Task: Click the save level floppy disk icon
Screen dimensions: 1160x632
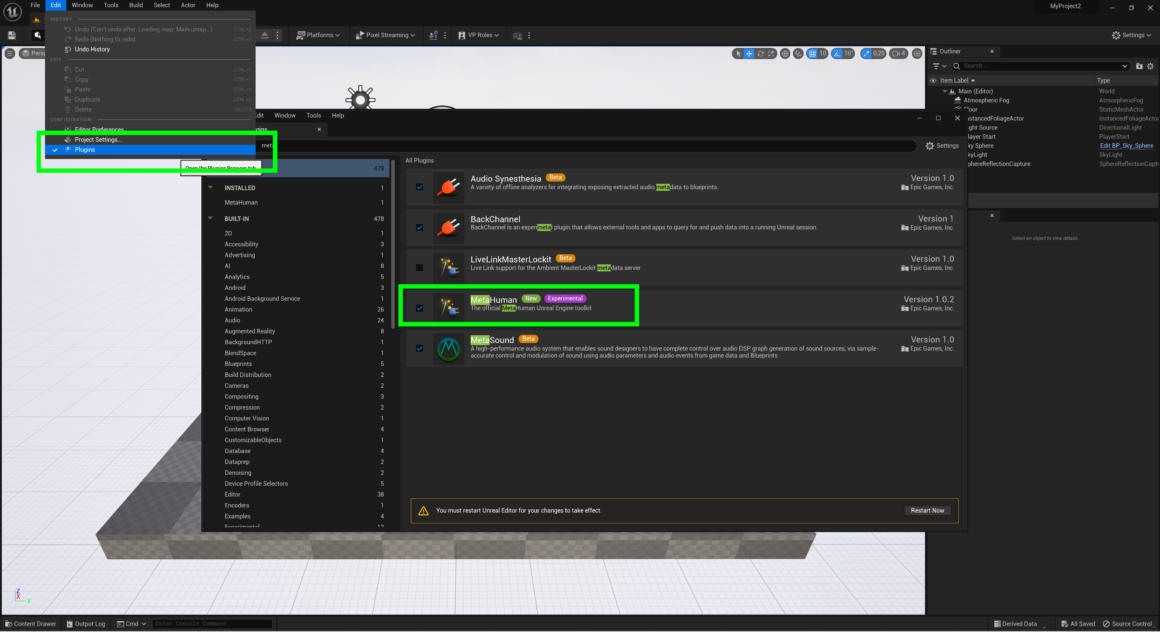Action: coord(12,35)
